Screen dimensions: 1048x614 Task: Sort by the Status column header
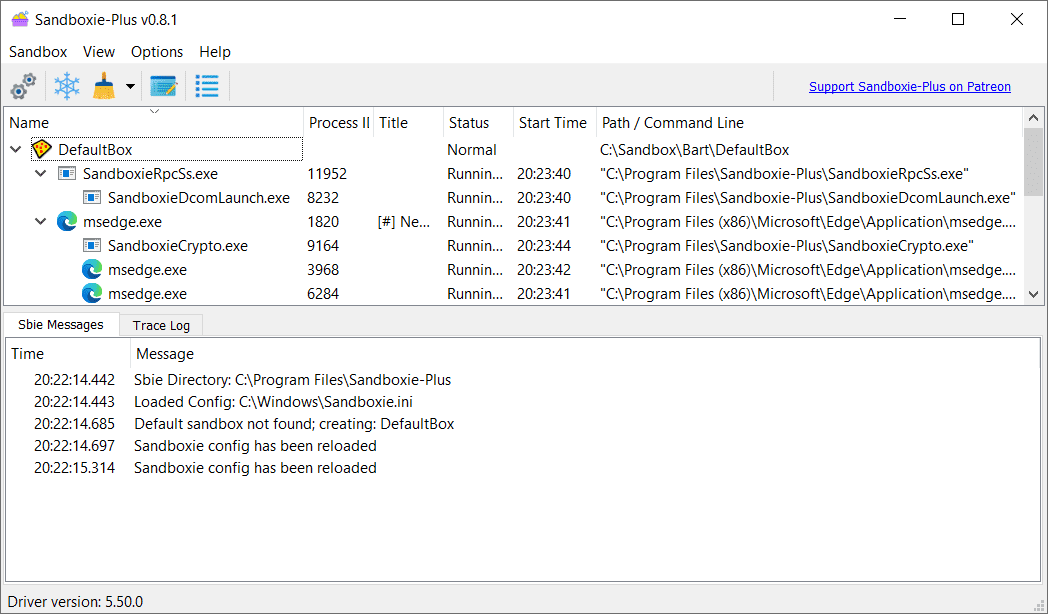pos(478,123)
